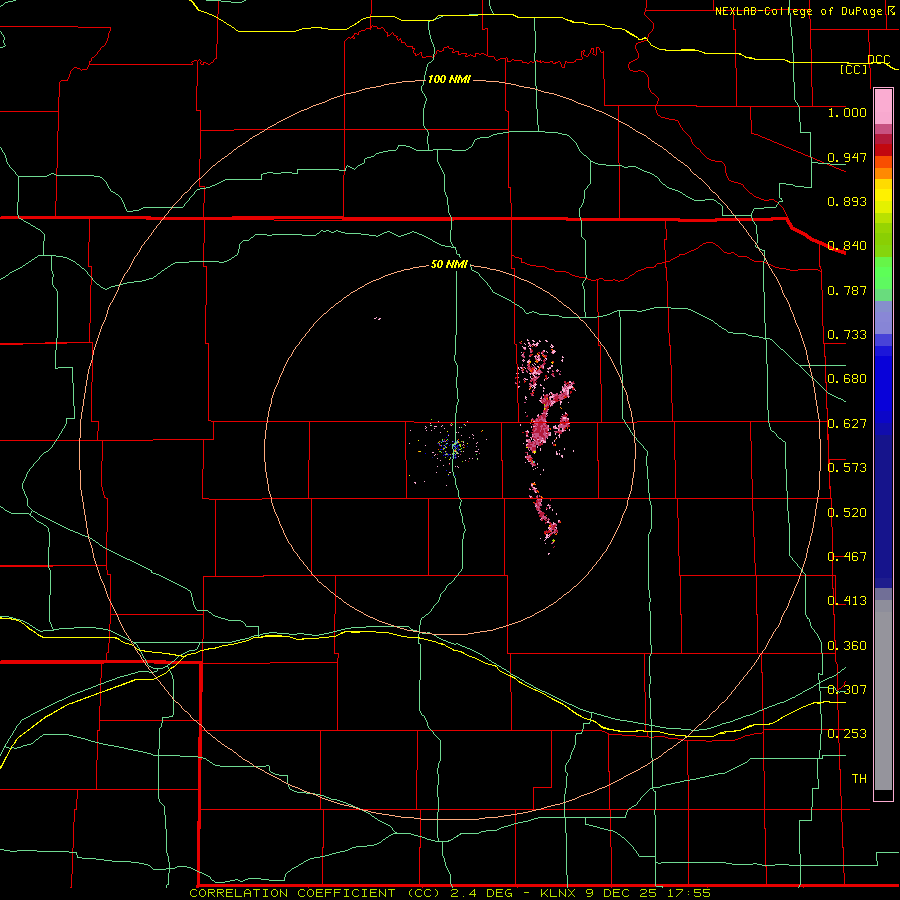Click the 100 NMI range ring label
This screenshot has width=900, height=900.
pyautogui.click(x=449, y=79)
